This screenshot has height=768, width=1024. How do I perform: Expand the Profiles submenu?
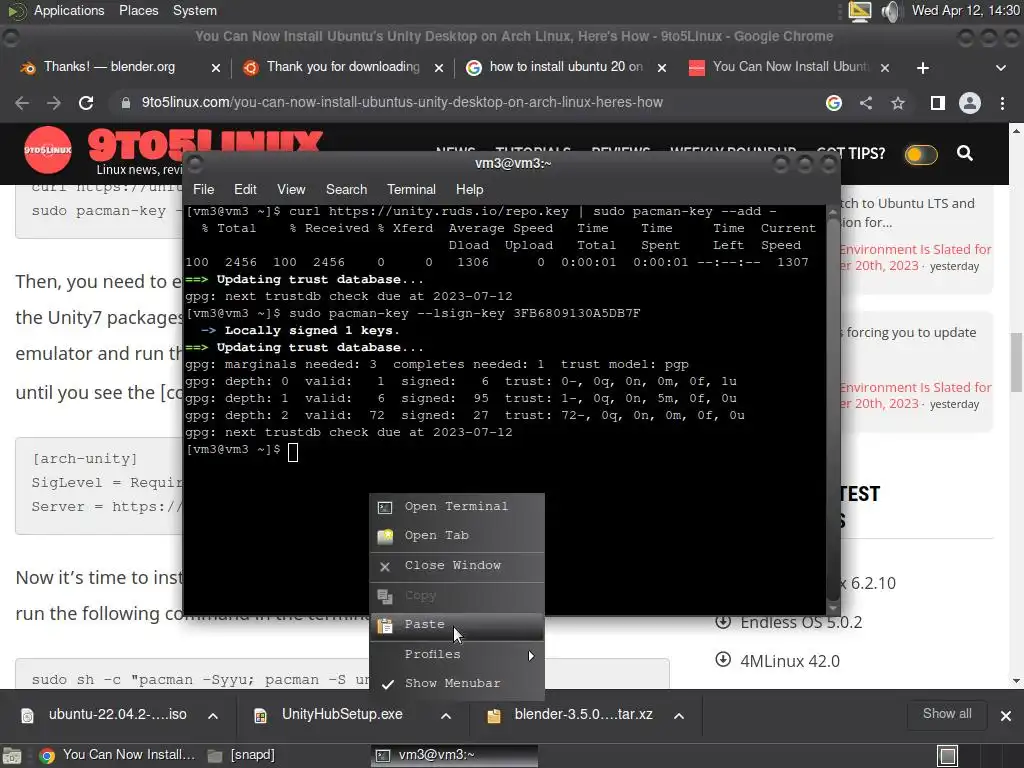tap(456, 654)
